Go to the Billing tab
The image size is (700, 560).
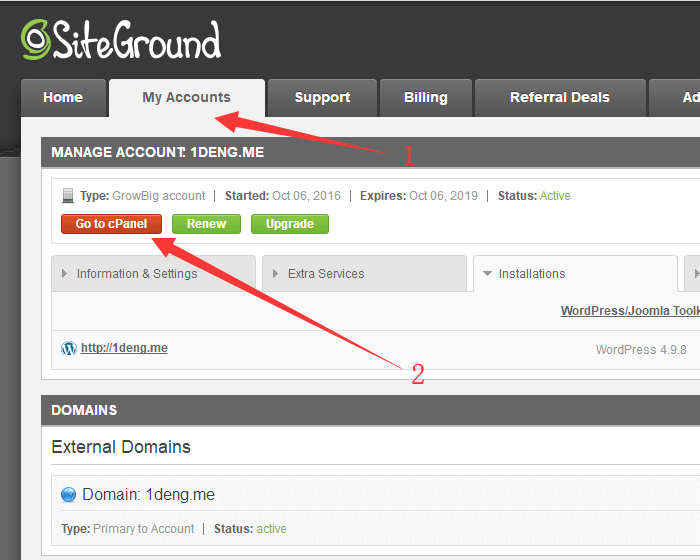click(x=425, y=98)
